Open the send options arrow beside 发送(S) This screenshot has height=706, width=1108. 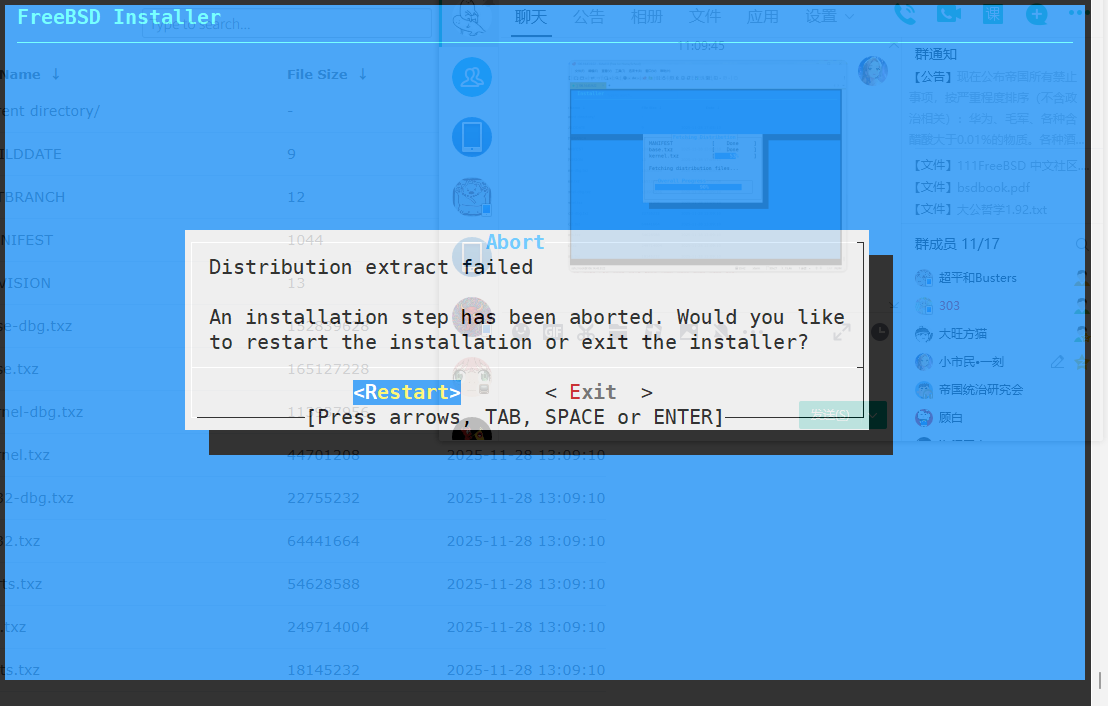pyautogui.click(x=875, y=414)
